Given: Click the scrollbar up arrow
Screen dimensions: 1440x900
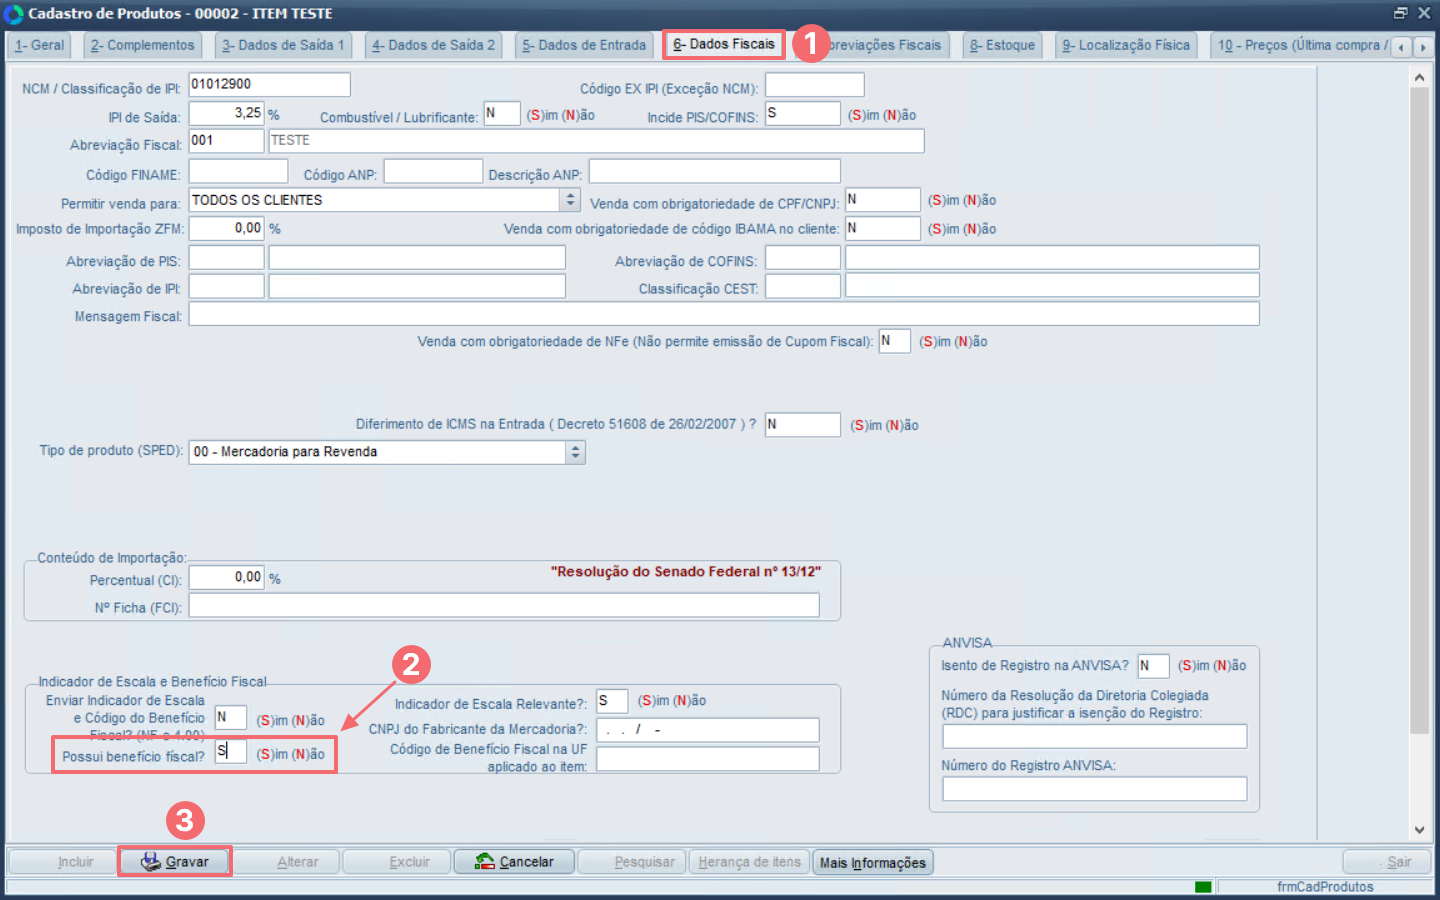Looking at the screenshot, I should coord(1419,77).
